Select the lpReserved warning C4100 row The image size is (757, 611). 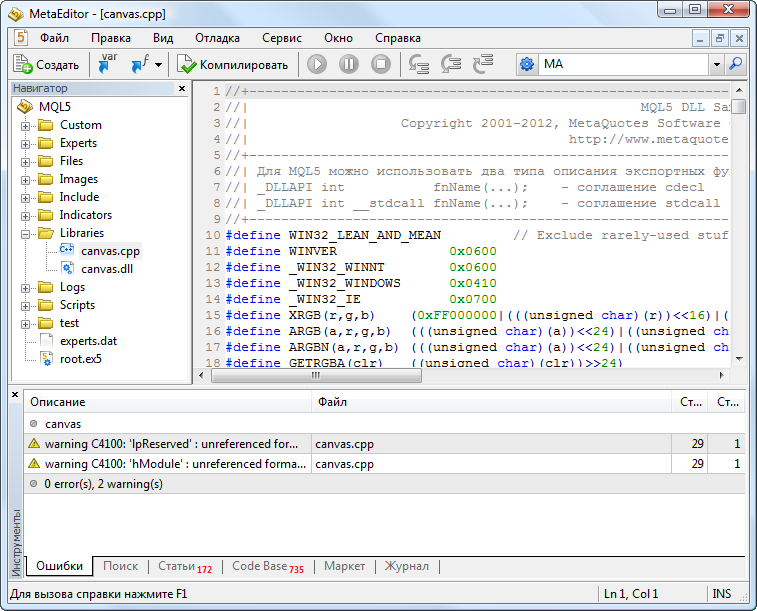[384, 444]
